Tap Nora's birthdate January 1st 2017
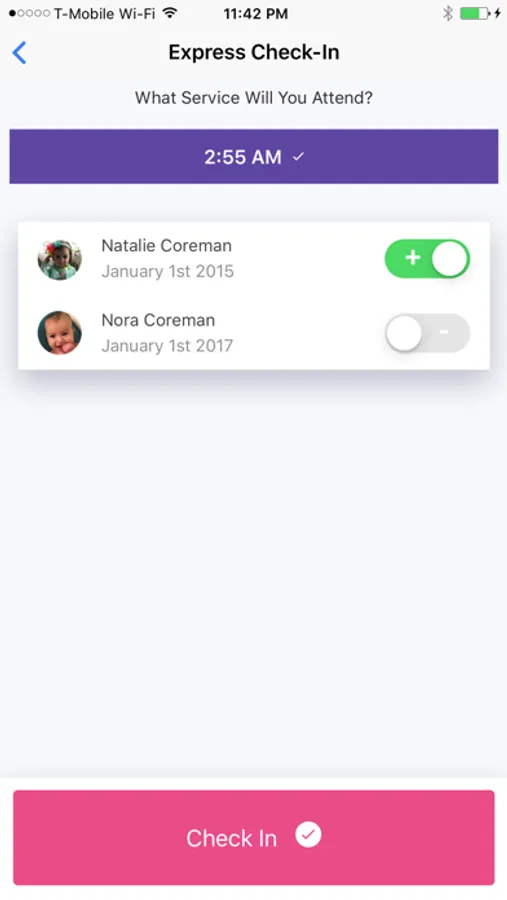Viewport: 507px width, 900px height. 167,346
